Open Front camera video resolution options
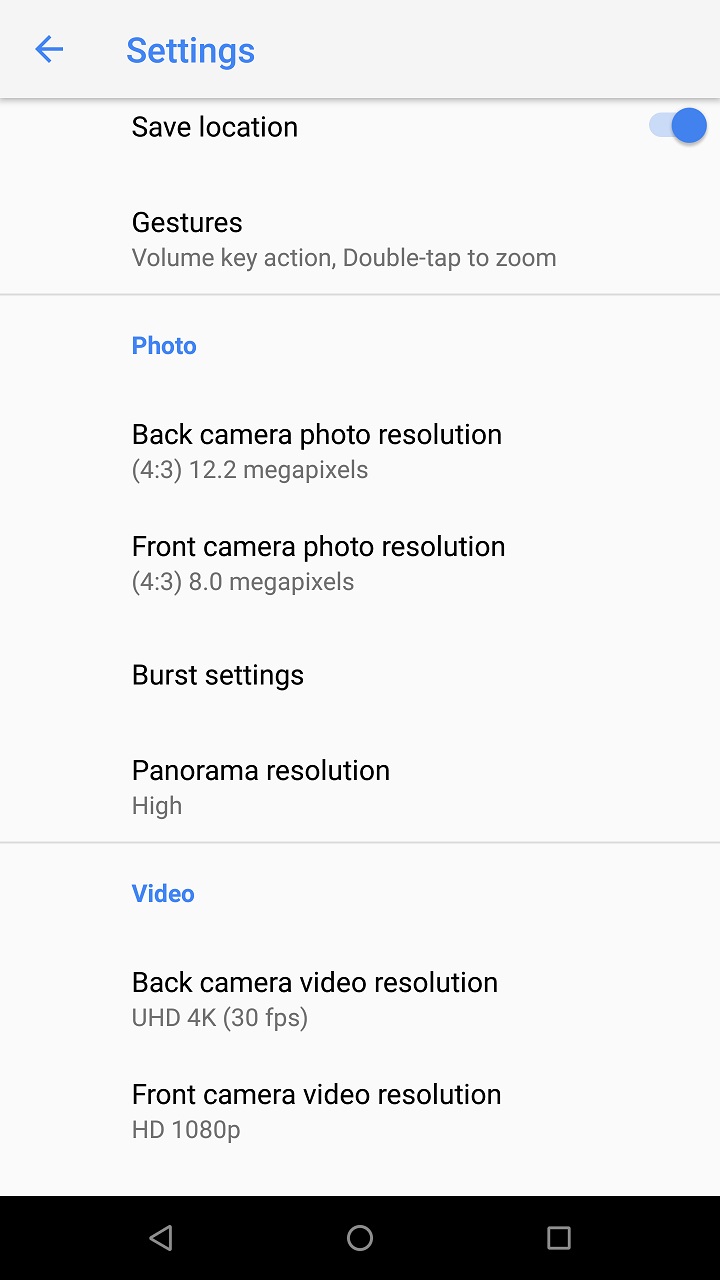The image size is (720, 1280). tap(360, 1111)
